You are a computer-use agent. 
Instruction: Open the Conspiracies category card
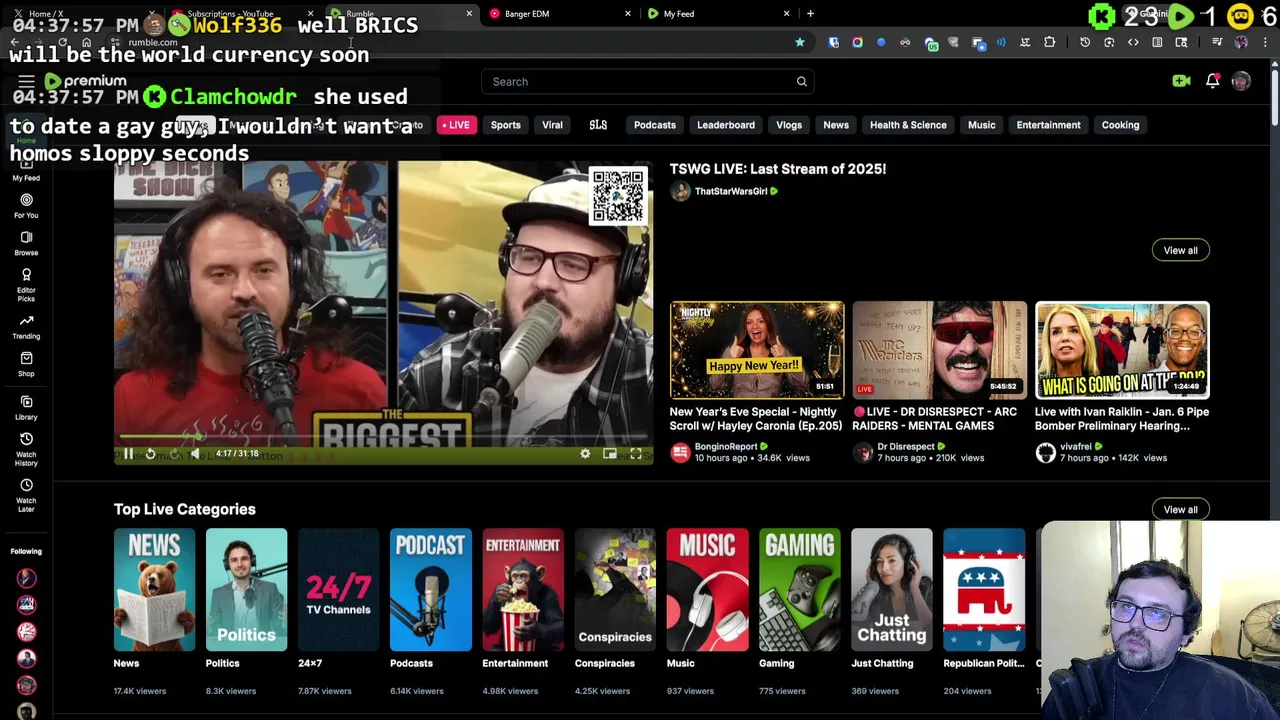(615, 590)
